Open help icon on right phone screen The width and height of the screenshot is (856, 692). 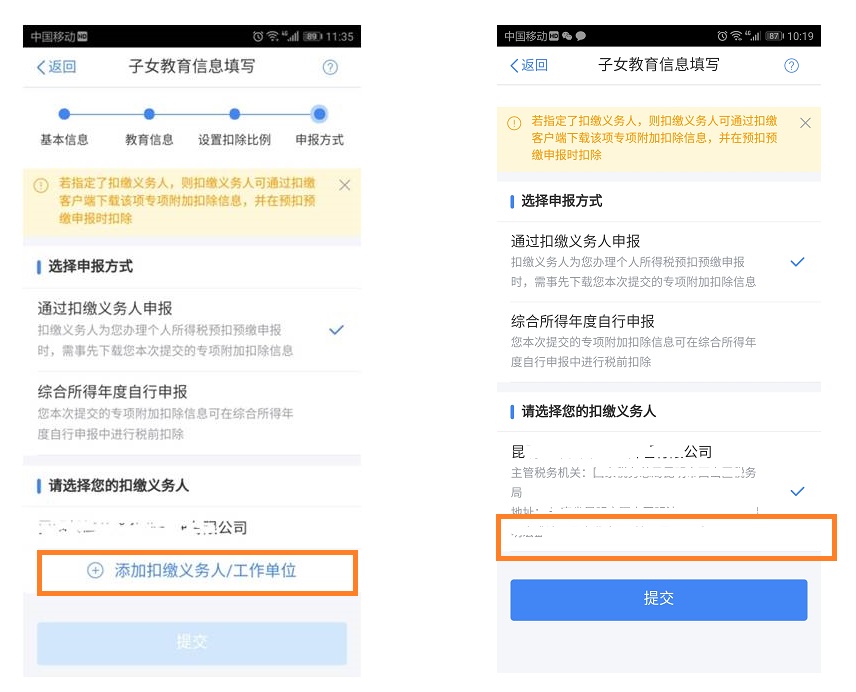(x=791, y=65)
